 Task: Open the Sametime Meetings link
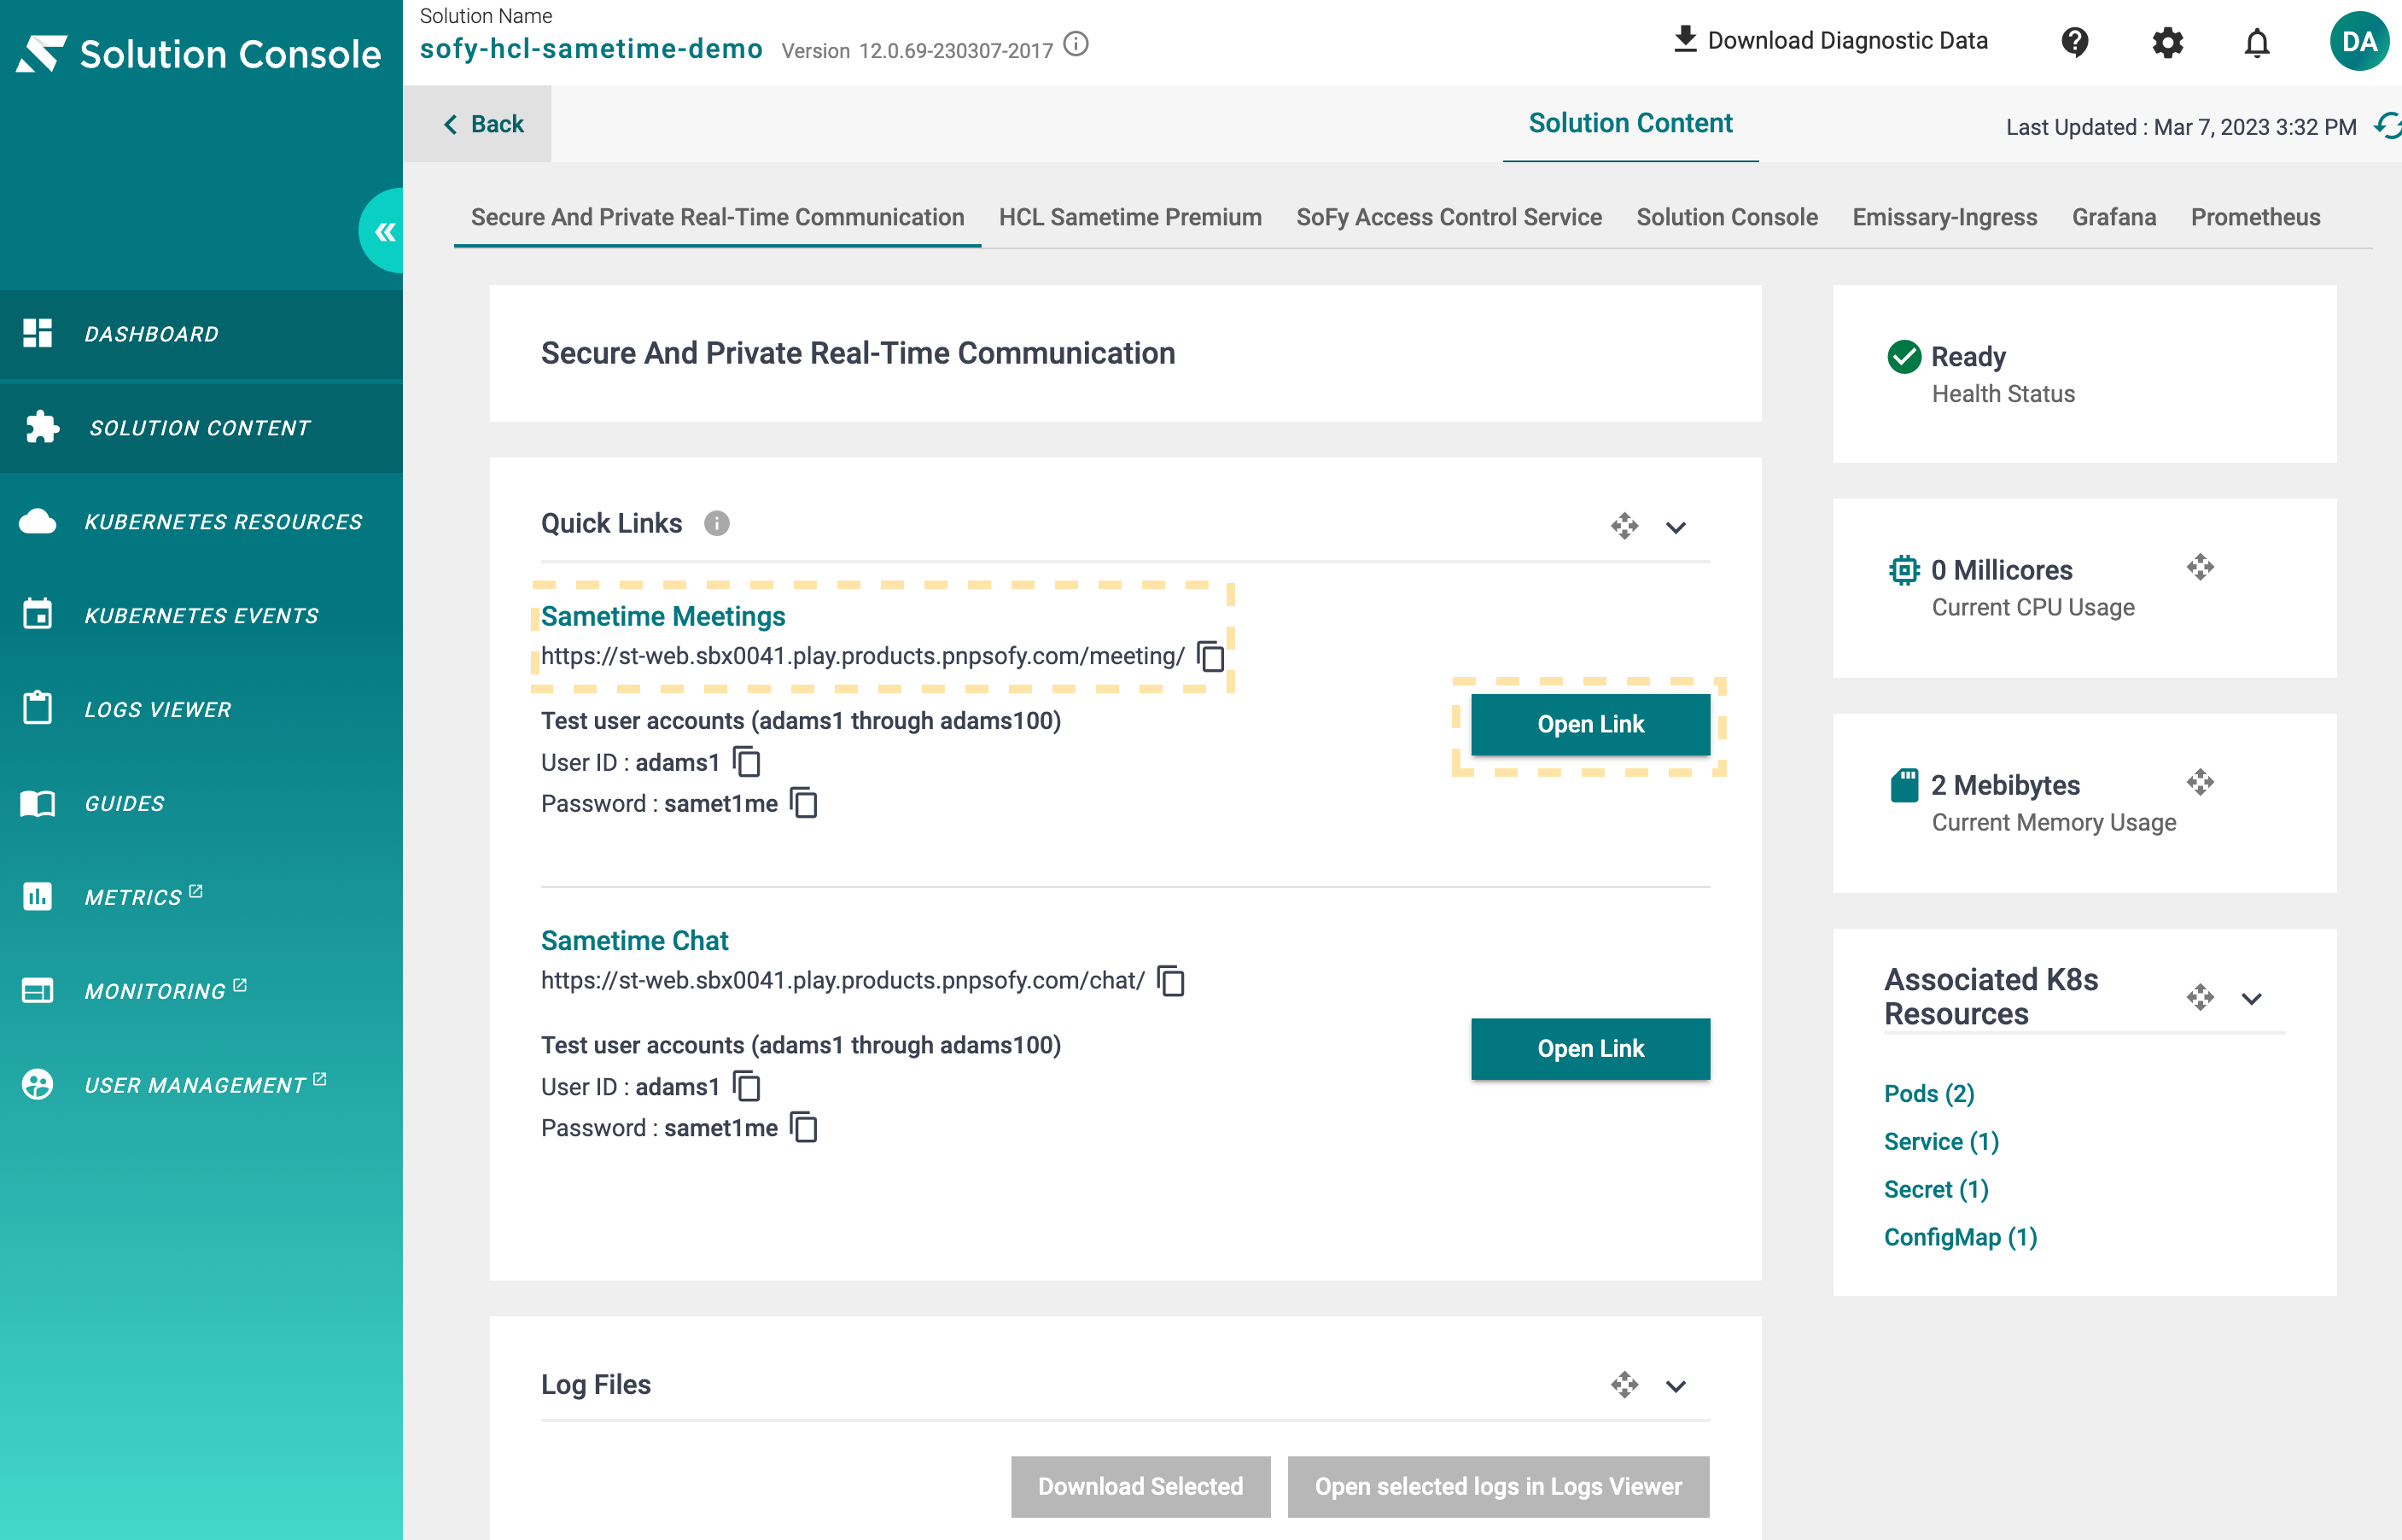pyautogui.click(x=663, y=616)
